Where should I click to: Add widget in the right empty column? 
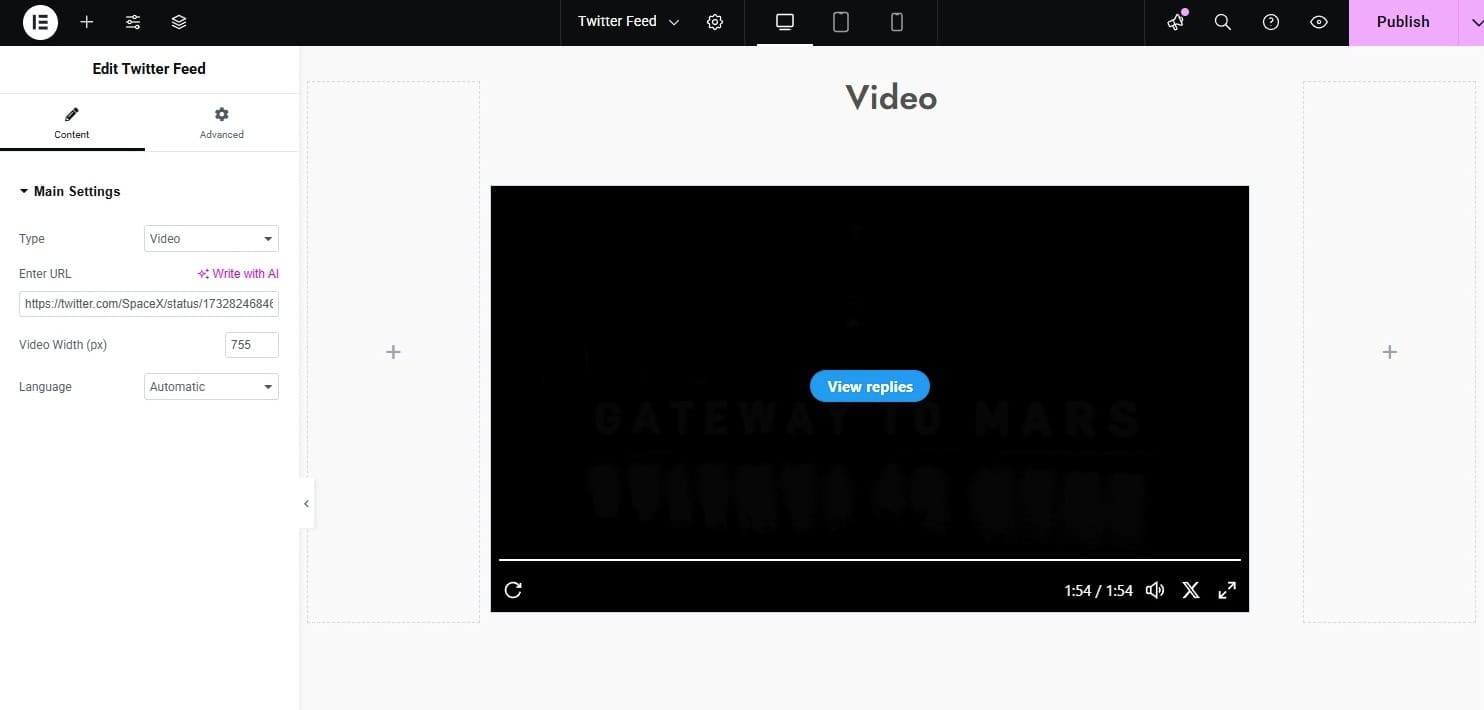coord(1389,352)
